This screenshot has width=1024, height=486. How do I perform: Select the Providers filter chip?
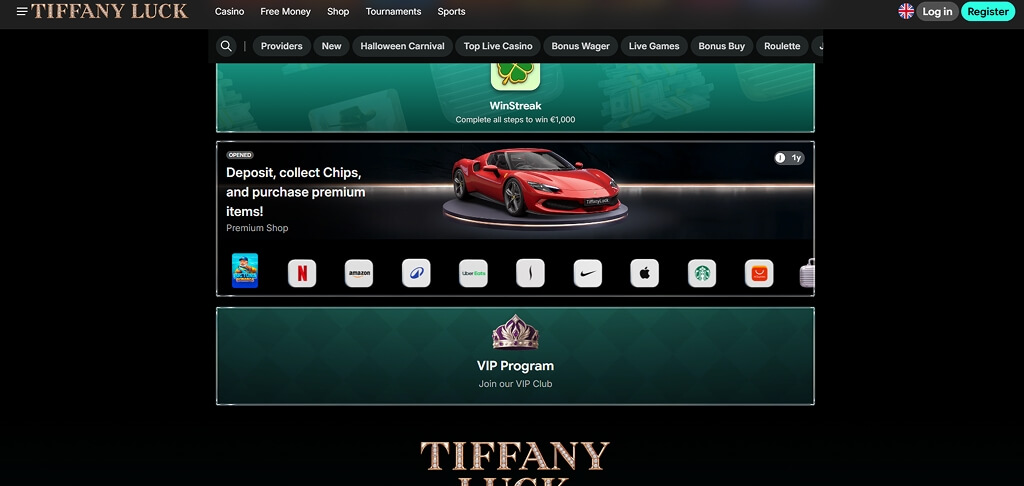coord(281,46)
